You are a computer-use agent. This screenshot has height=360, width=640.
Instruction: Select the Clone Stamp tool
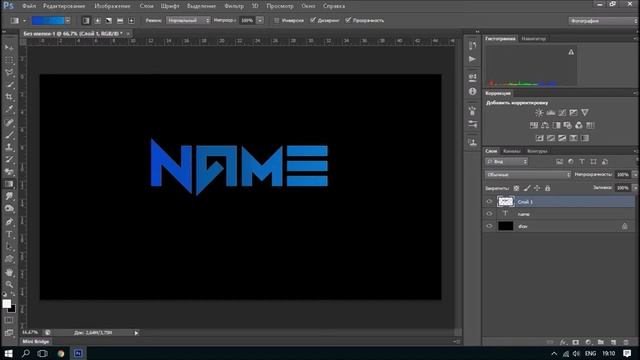click(x=9, y=147)
